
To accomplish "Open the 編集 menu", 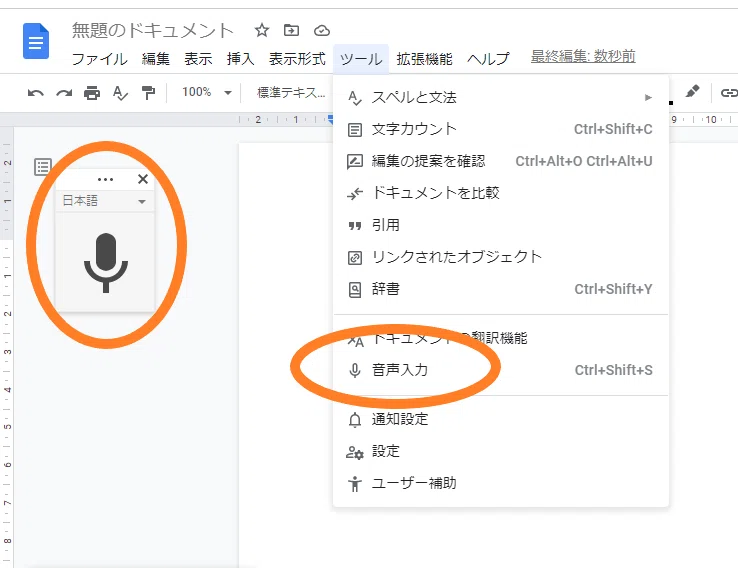I will (x=155, y=59).
